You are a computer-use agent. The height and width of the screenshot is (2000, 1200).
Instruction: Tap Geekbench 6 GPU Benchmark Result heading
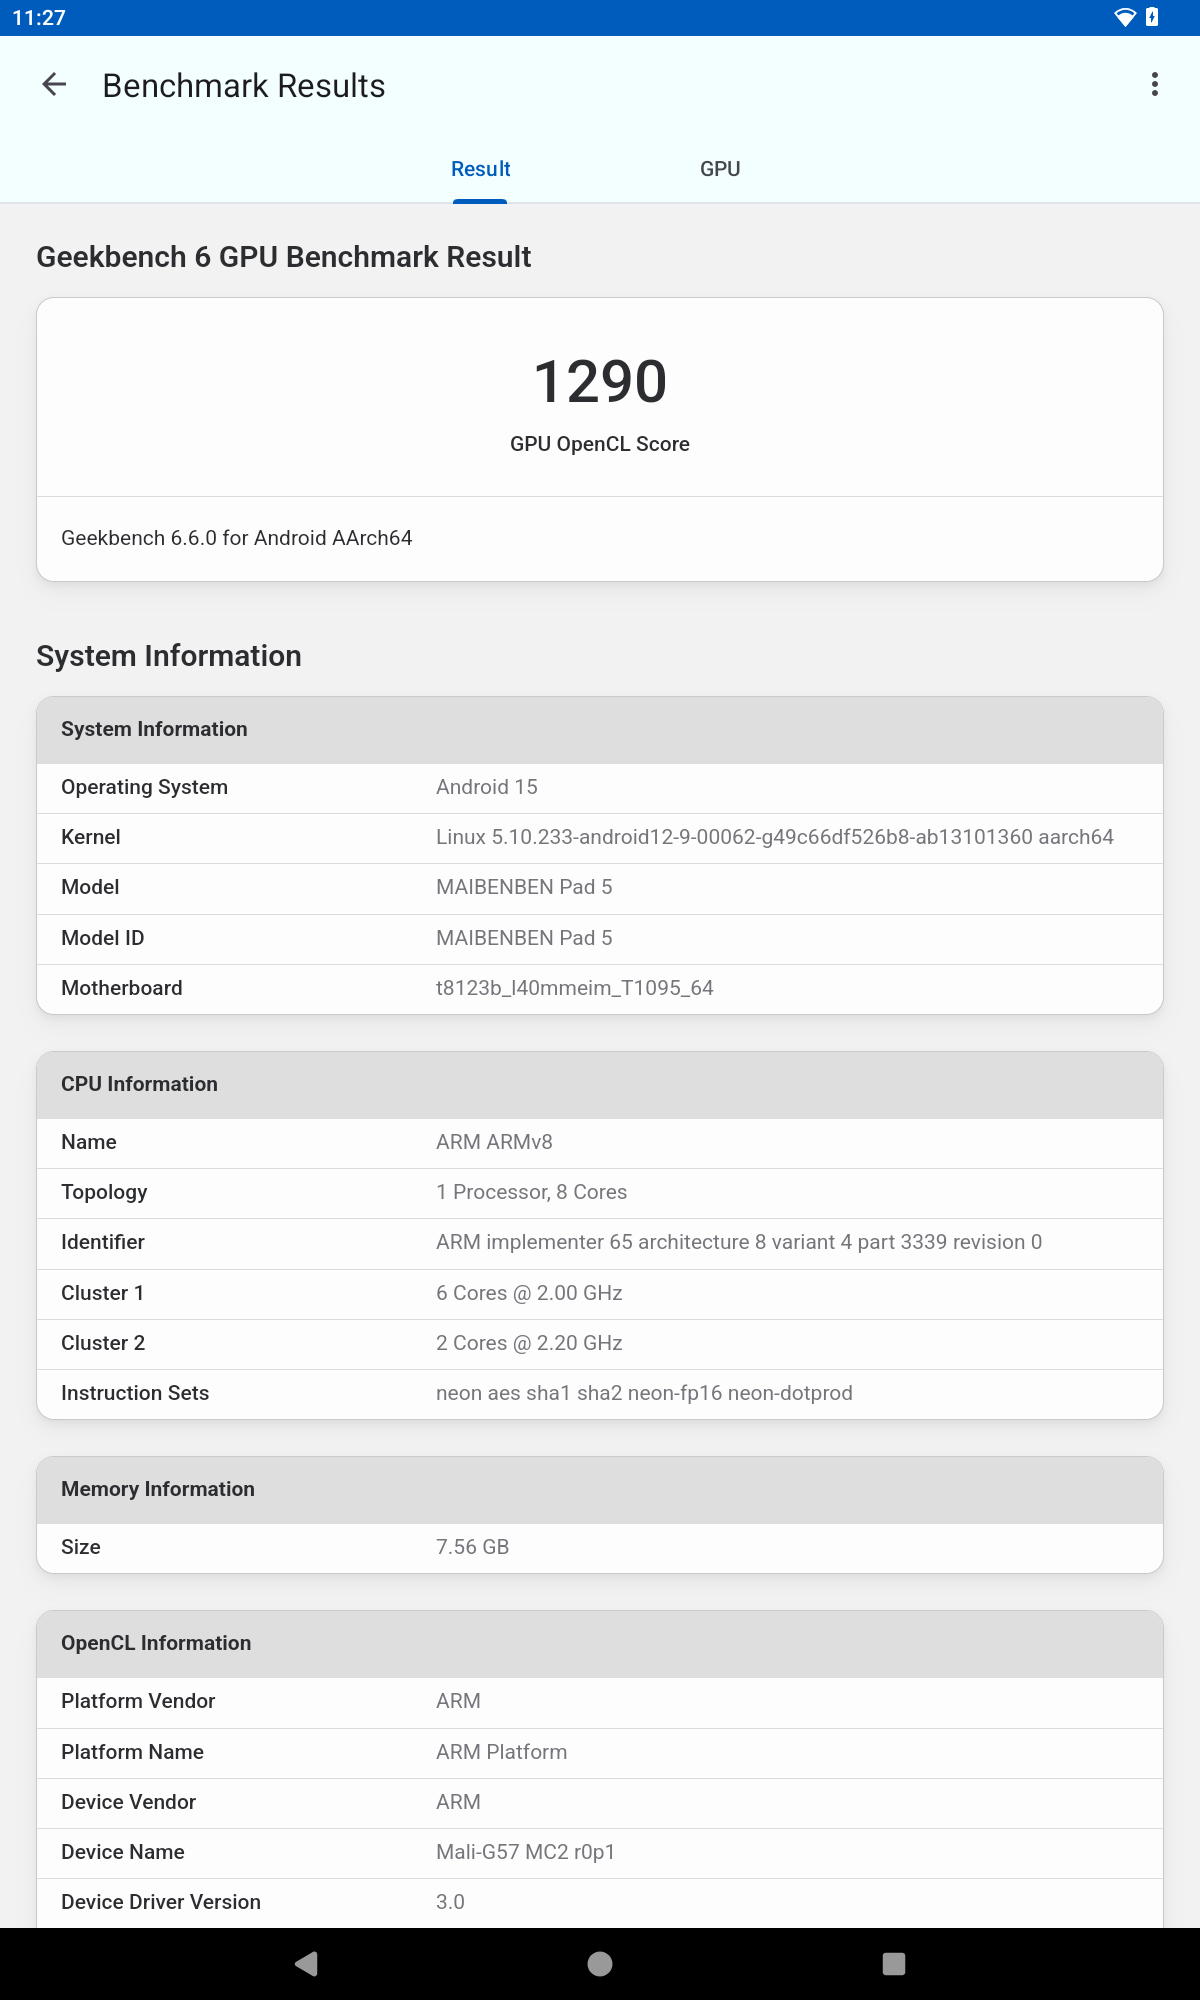pos(284,257)
